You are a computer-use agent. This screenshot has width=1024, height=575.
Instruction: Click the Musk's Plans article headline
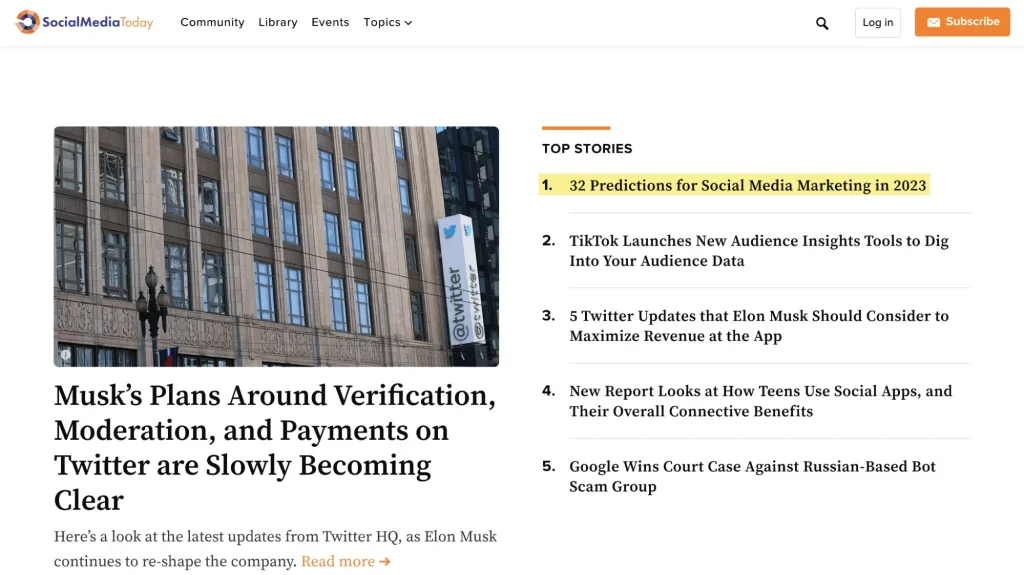pos(274,448)
